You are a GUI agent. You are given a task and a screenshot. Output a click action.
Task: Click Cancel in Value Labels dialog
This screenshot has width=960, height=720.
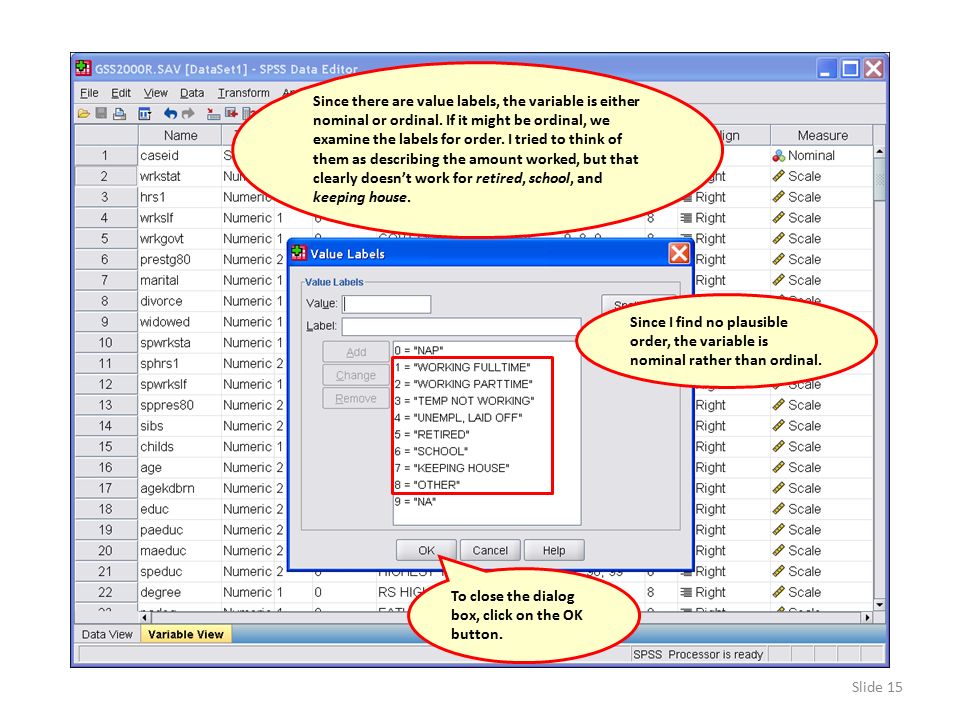coord(490,550)
